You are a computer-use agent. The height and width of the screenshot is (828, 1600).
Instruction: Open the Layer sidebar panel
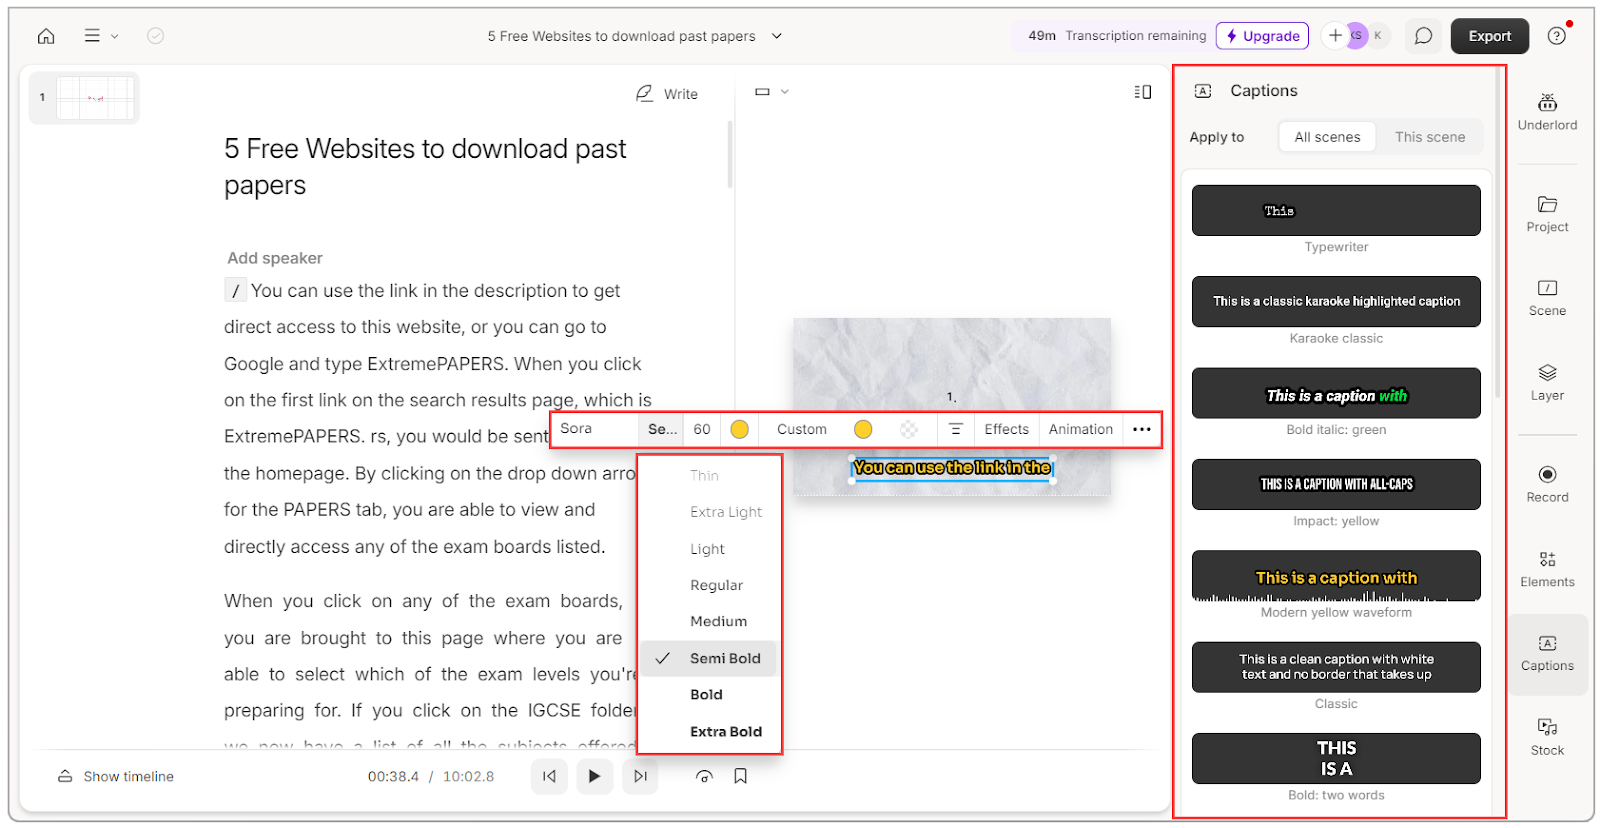(x=1547, y=382)
